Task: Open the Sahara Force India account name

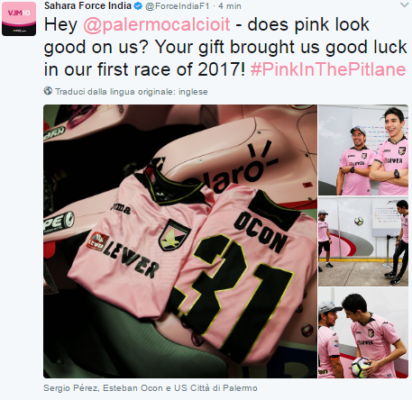Action: (88, 6)
